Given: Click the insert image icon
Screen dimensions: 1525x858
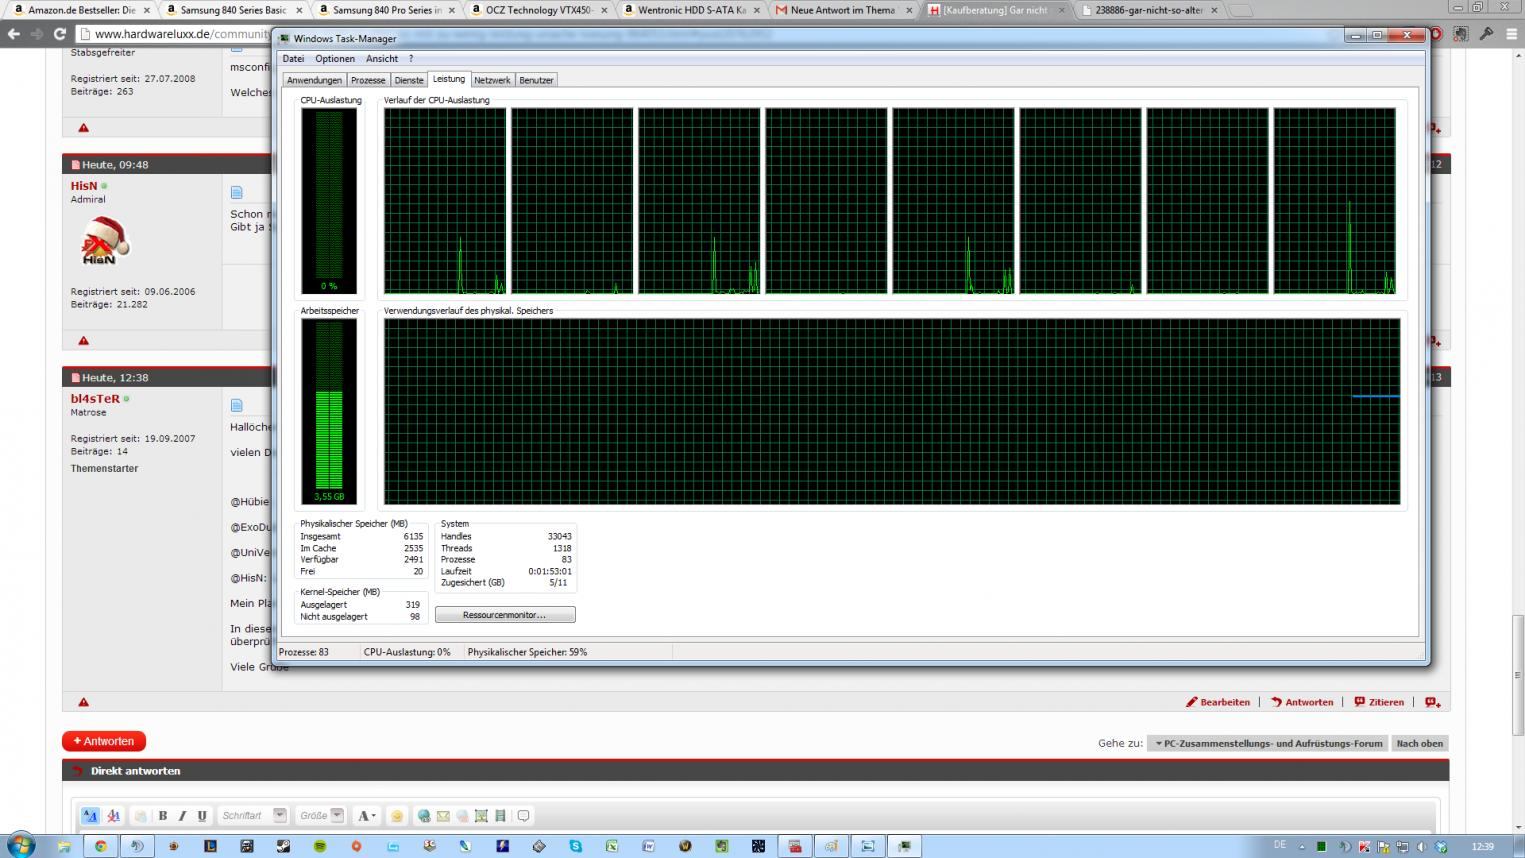Looking at the screenshot, I should point(481,816).
